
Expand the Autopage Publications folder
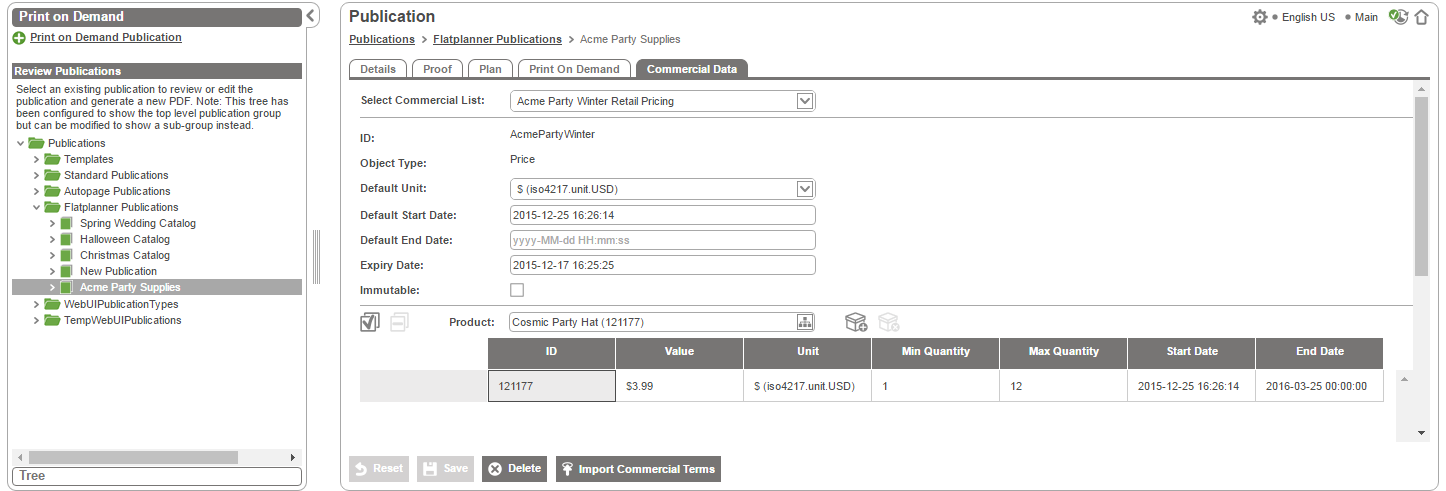tap(36, 191)
